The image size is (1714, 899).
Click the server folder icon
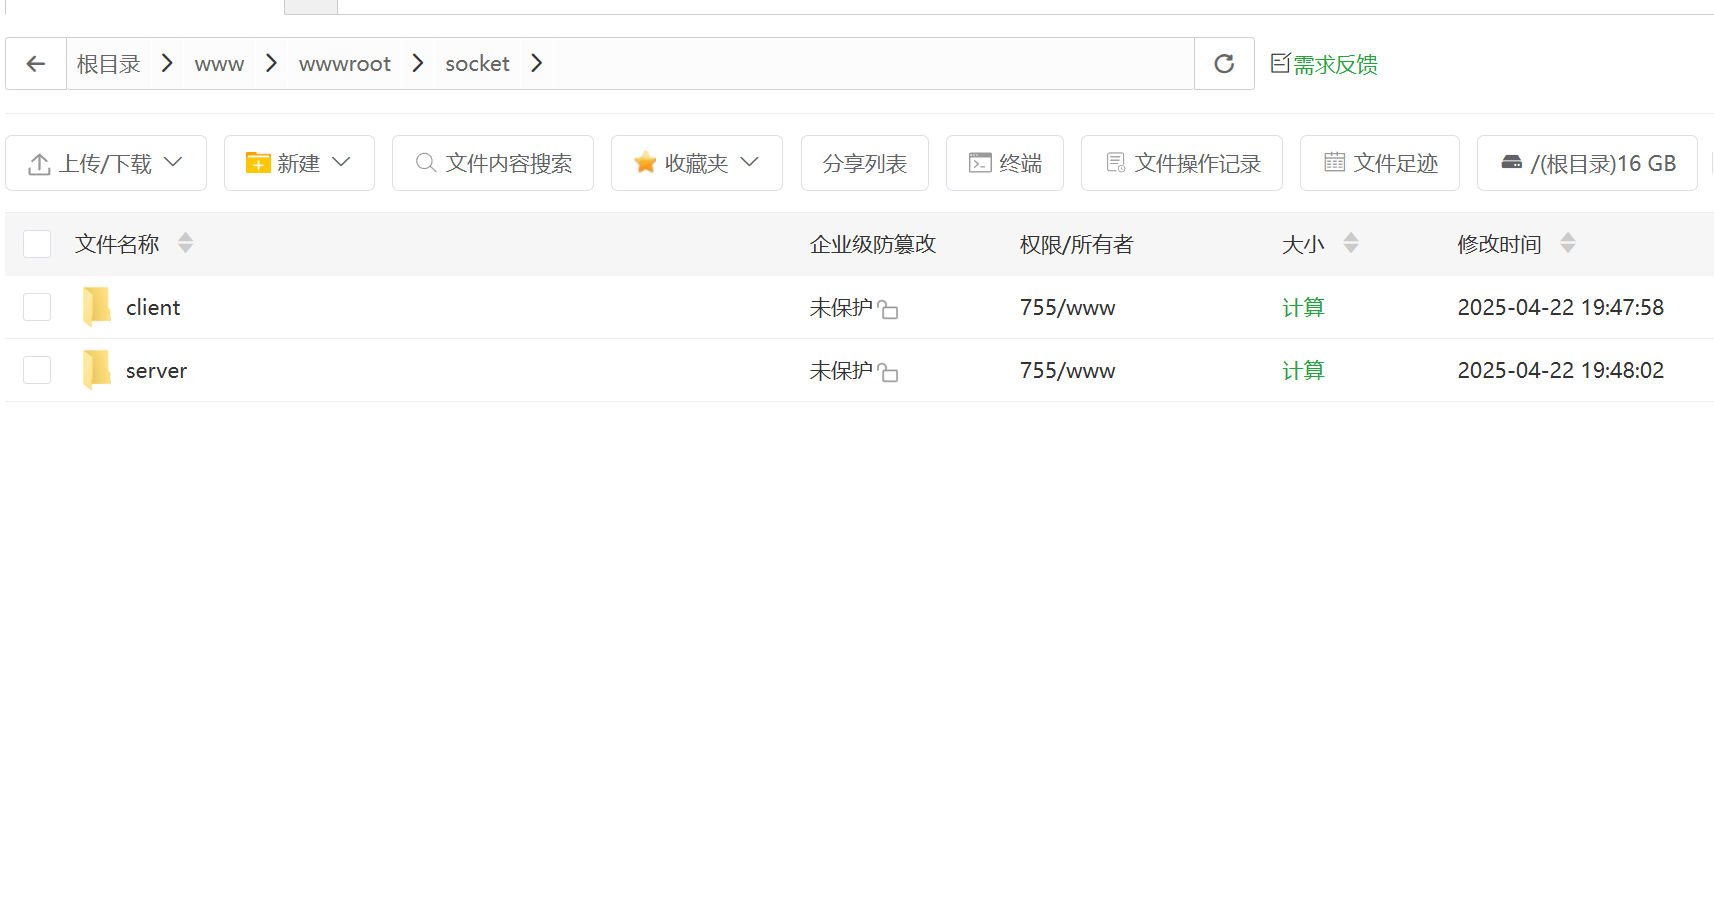click(97, 370)
